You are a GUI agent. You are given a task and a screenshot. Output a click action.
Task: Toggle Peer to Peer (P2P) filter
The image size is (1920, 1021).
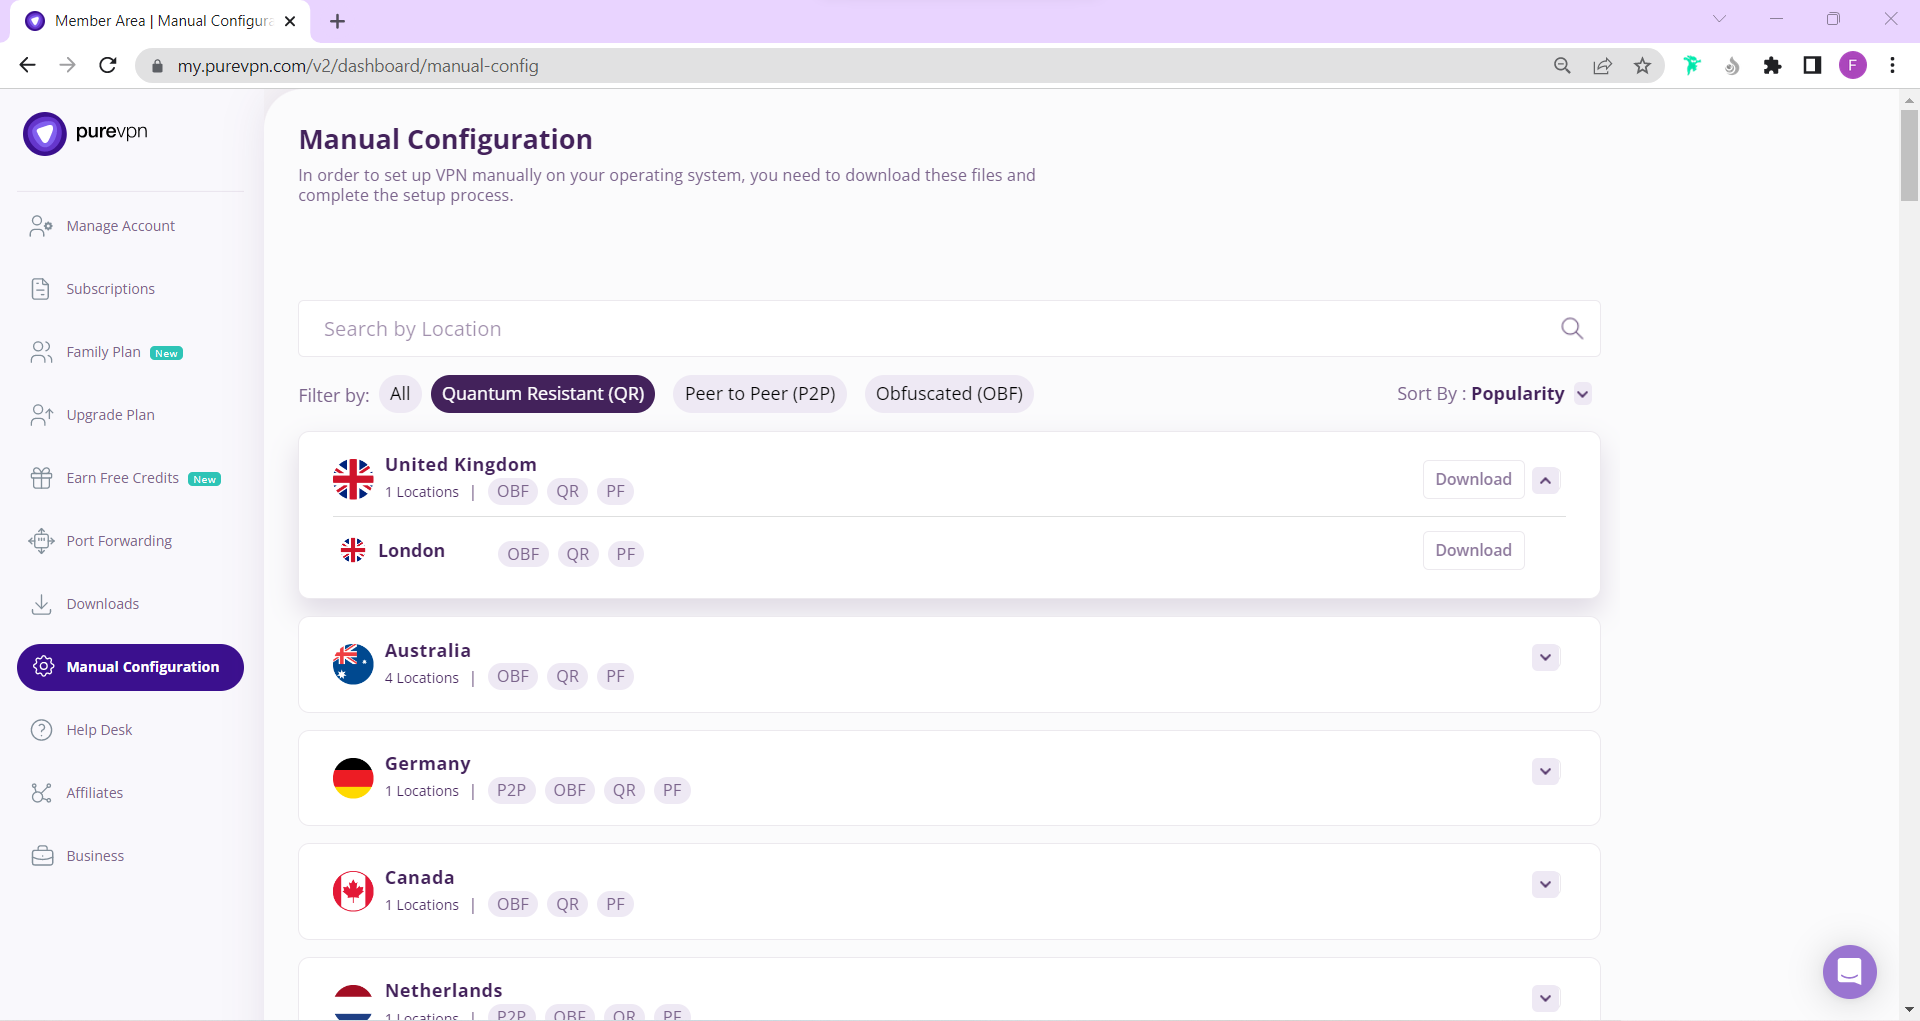[760, 394]
